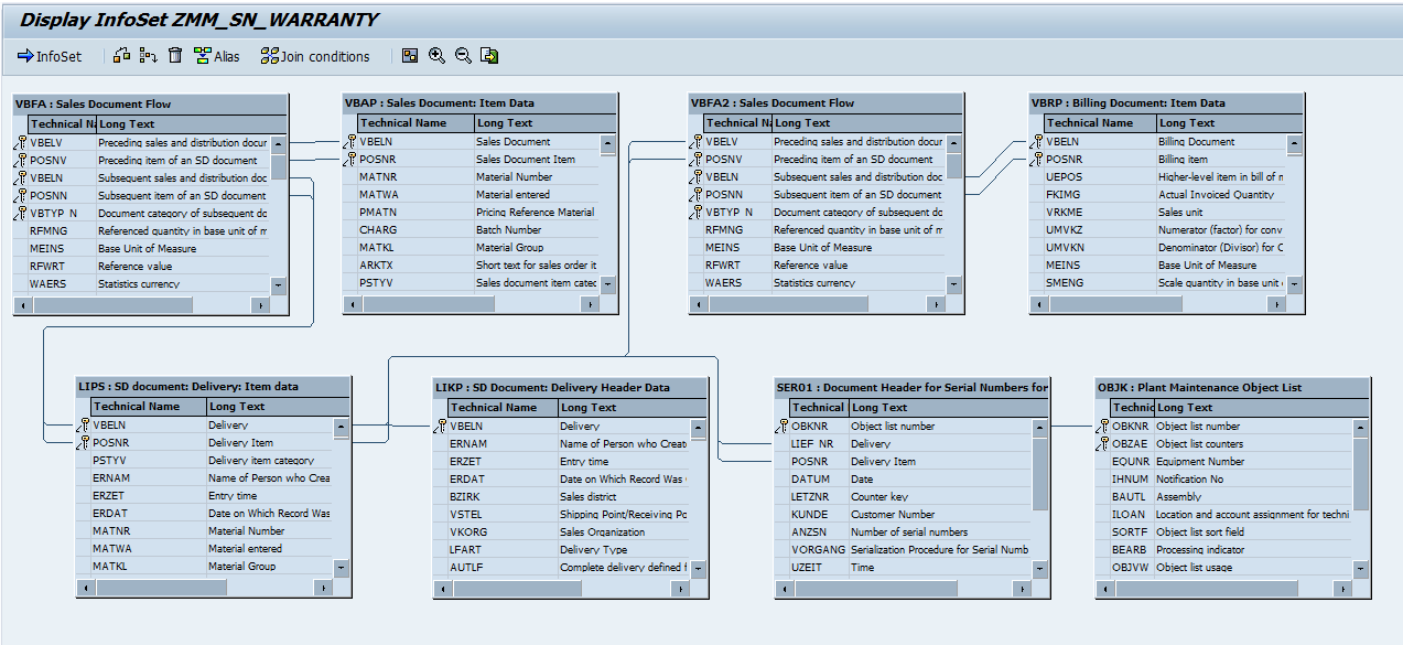
Task: Click the InfoSet arrow icon in the toolbar
Action: [x=24, y=56]
